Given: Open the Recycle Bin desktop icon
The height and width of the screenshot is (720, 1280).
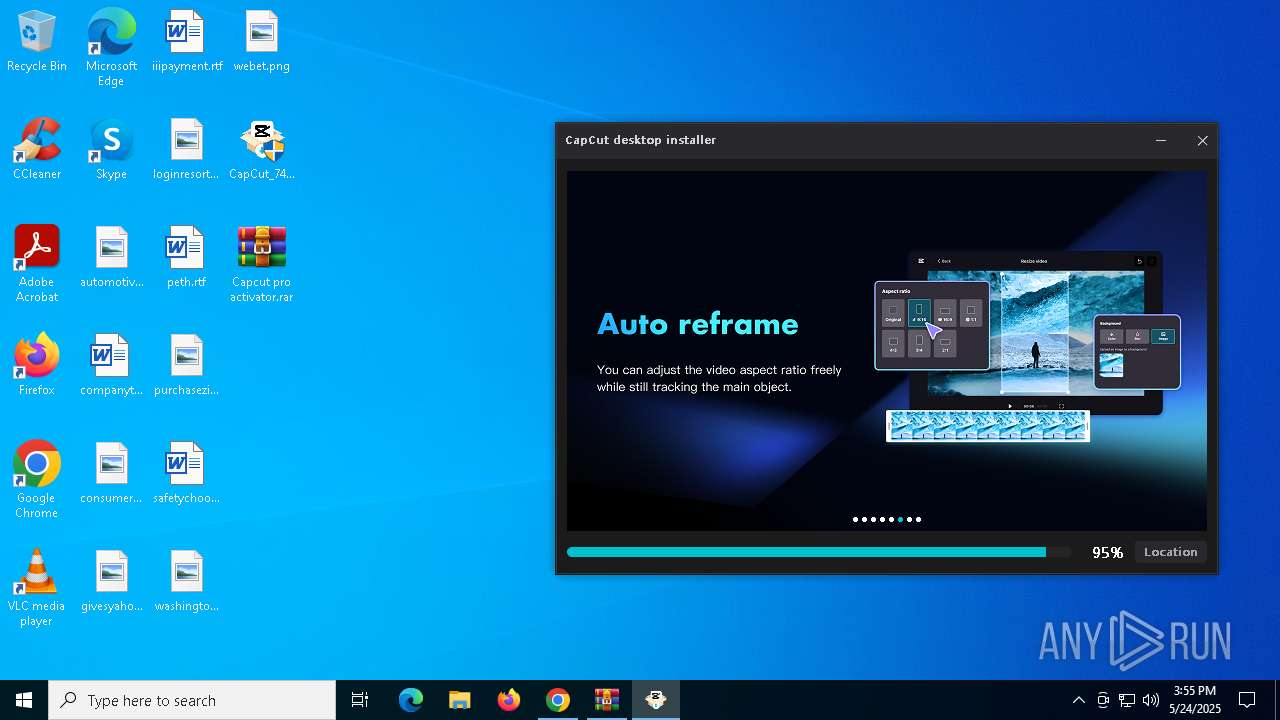Looking at the screenshot, I should point(37,42).
